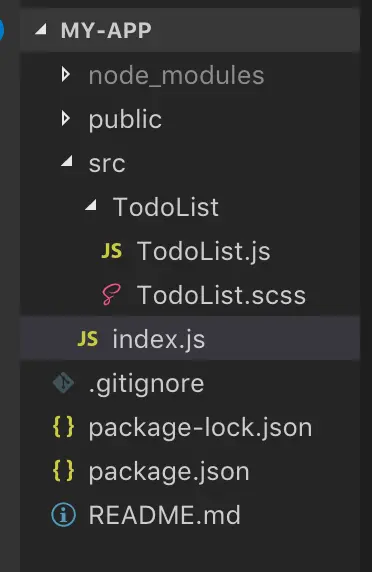Click the braces icon beside package.json
This screenshot has width=372, height=572.
coord(63,471)
